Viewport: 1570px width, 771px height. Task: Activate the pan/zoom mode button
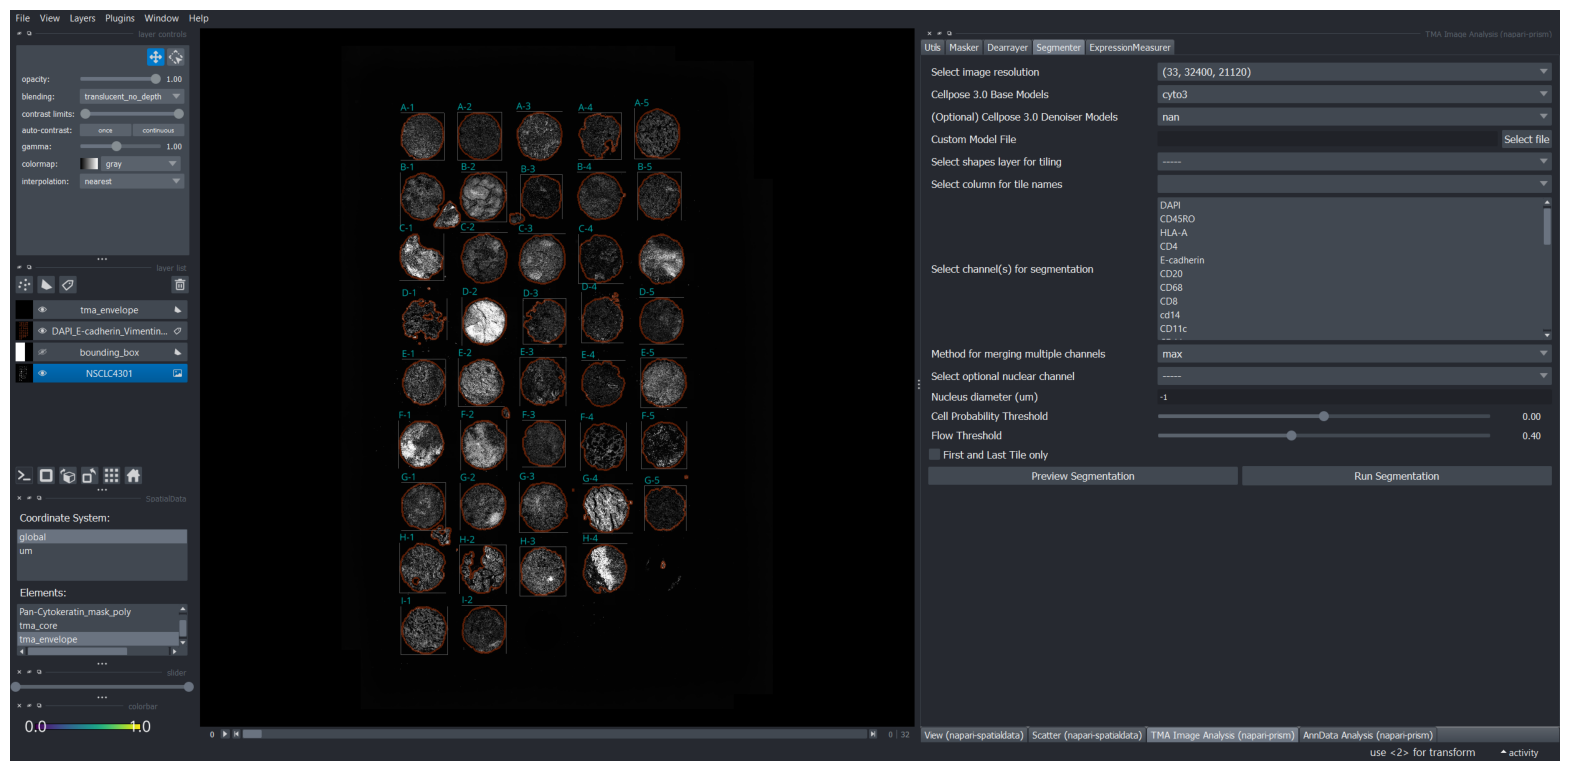pos(155,57)
